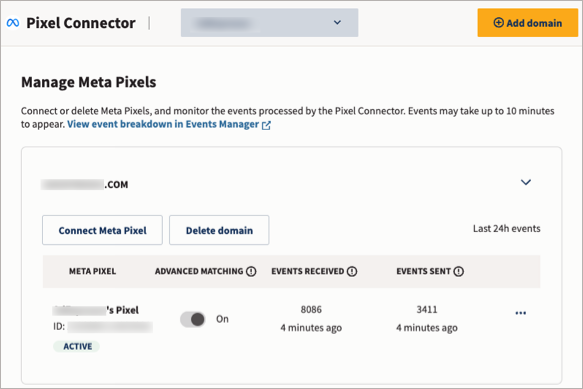
Task: Open the blurred account dropdown in header
Action: point(269,23)
